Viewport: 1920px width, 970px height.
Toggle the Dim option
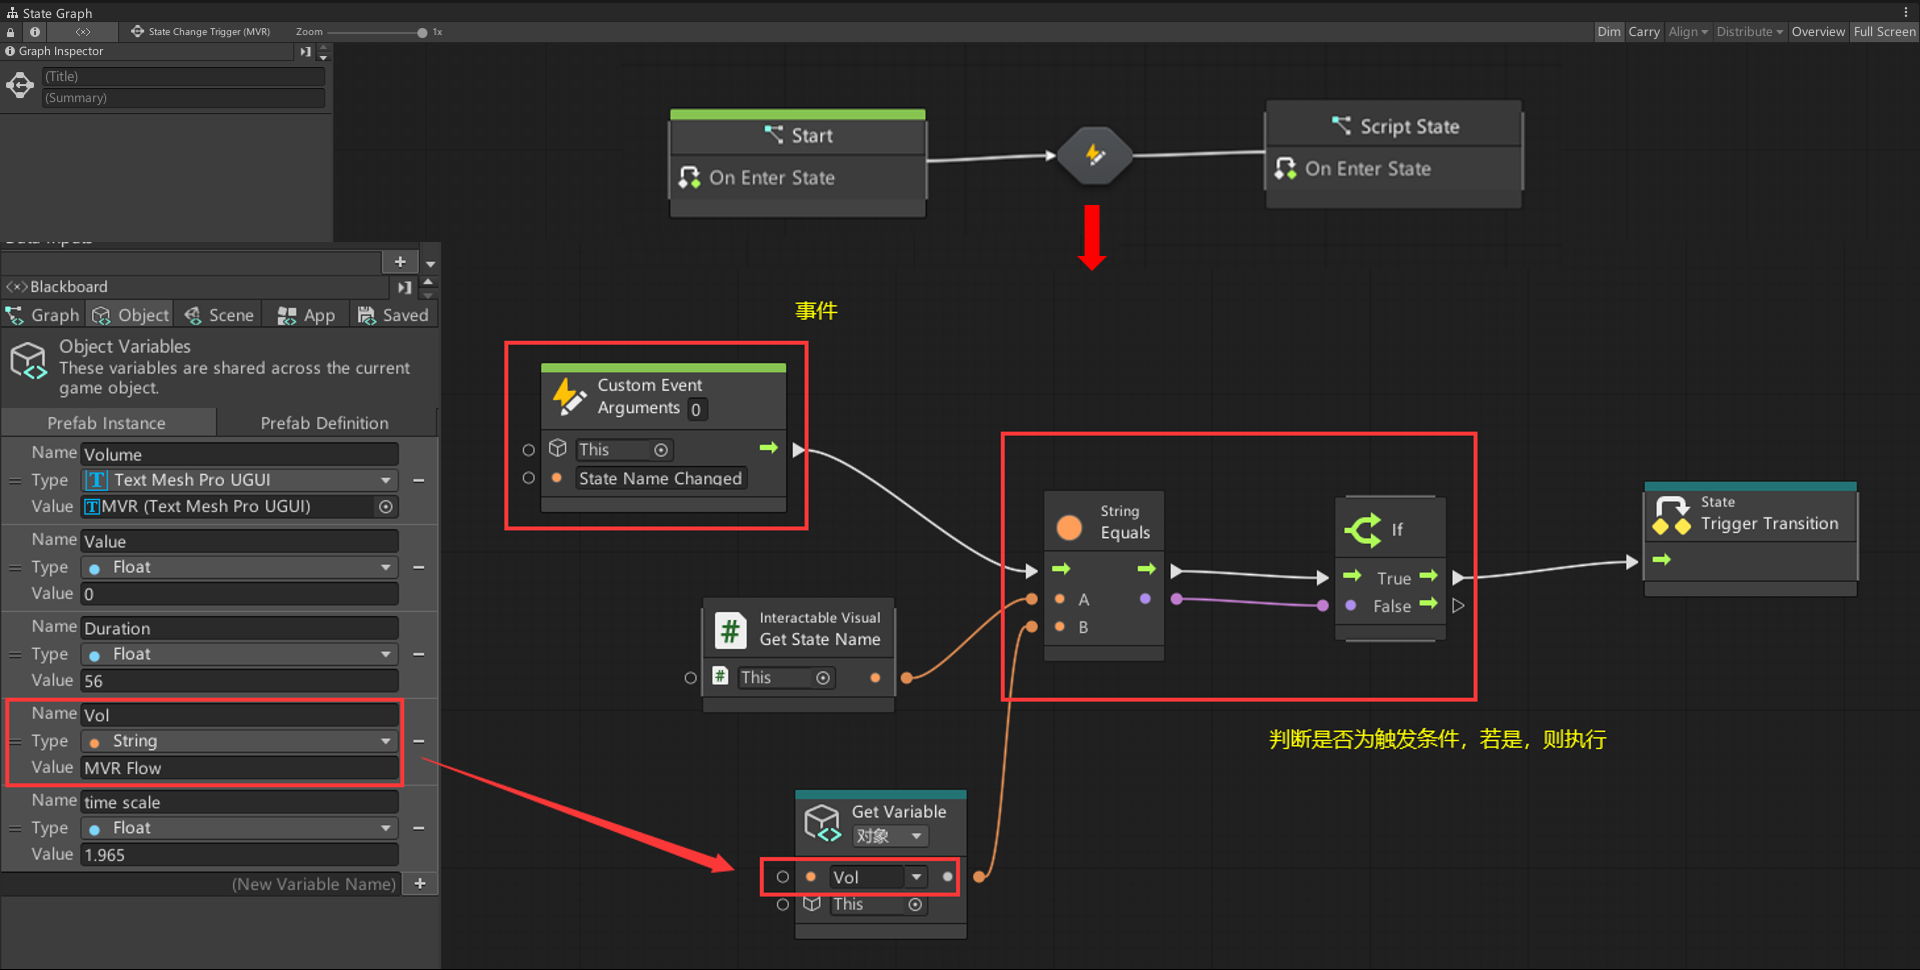click(x=1608, y=32)
